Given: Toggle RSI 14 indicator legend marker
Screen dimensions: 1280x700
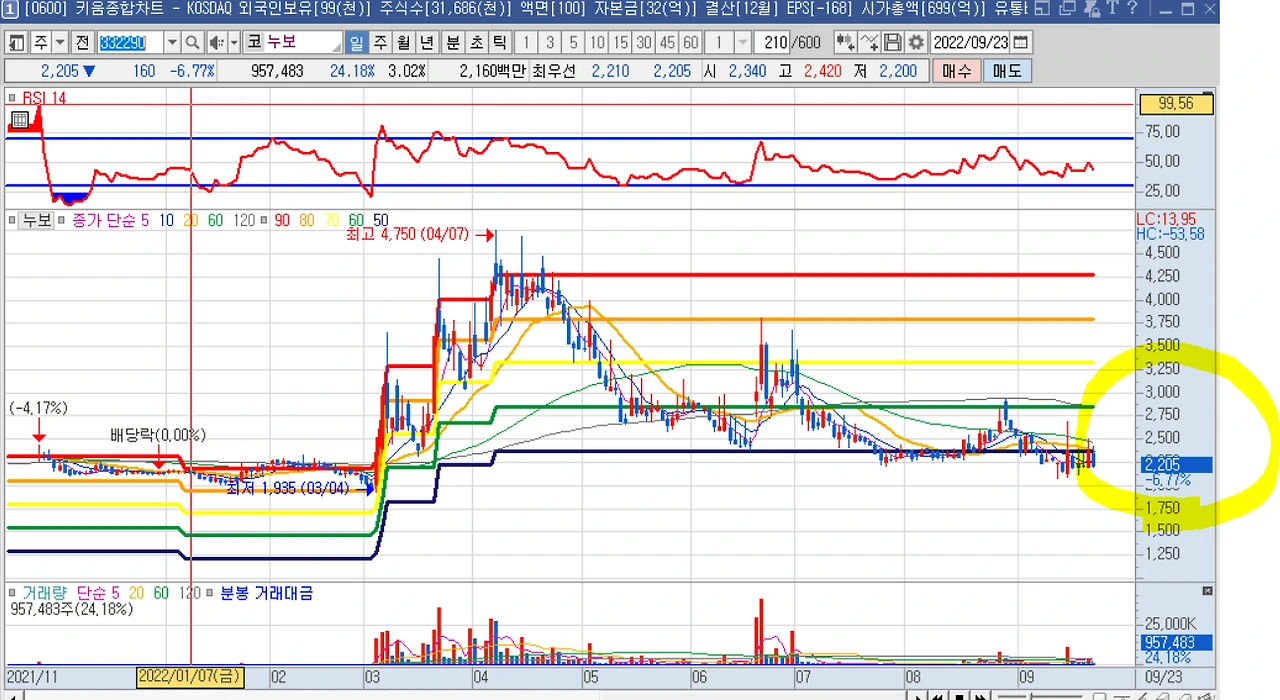Looking at the screenshot, I should [x=13, y=99].
